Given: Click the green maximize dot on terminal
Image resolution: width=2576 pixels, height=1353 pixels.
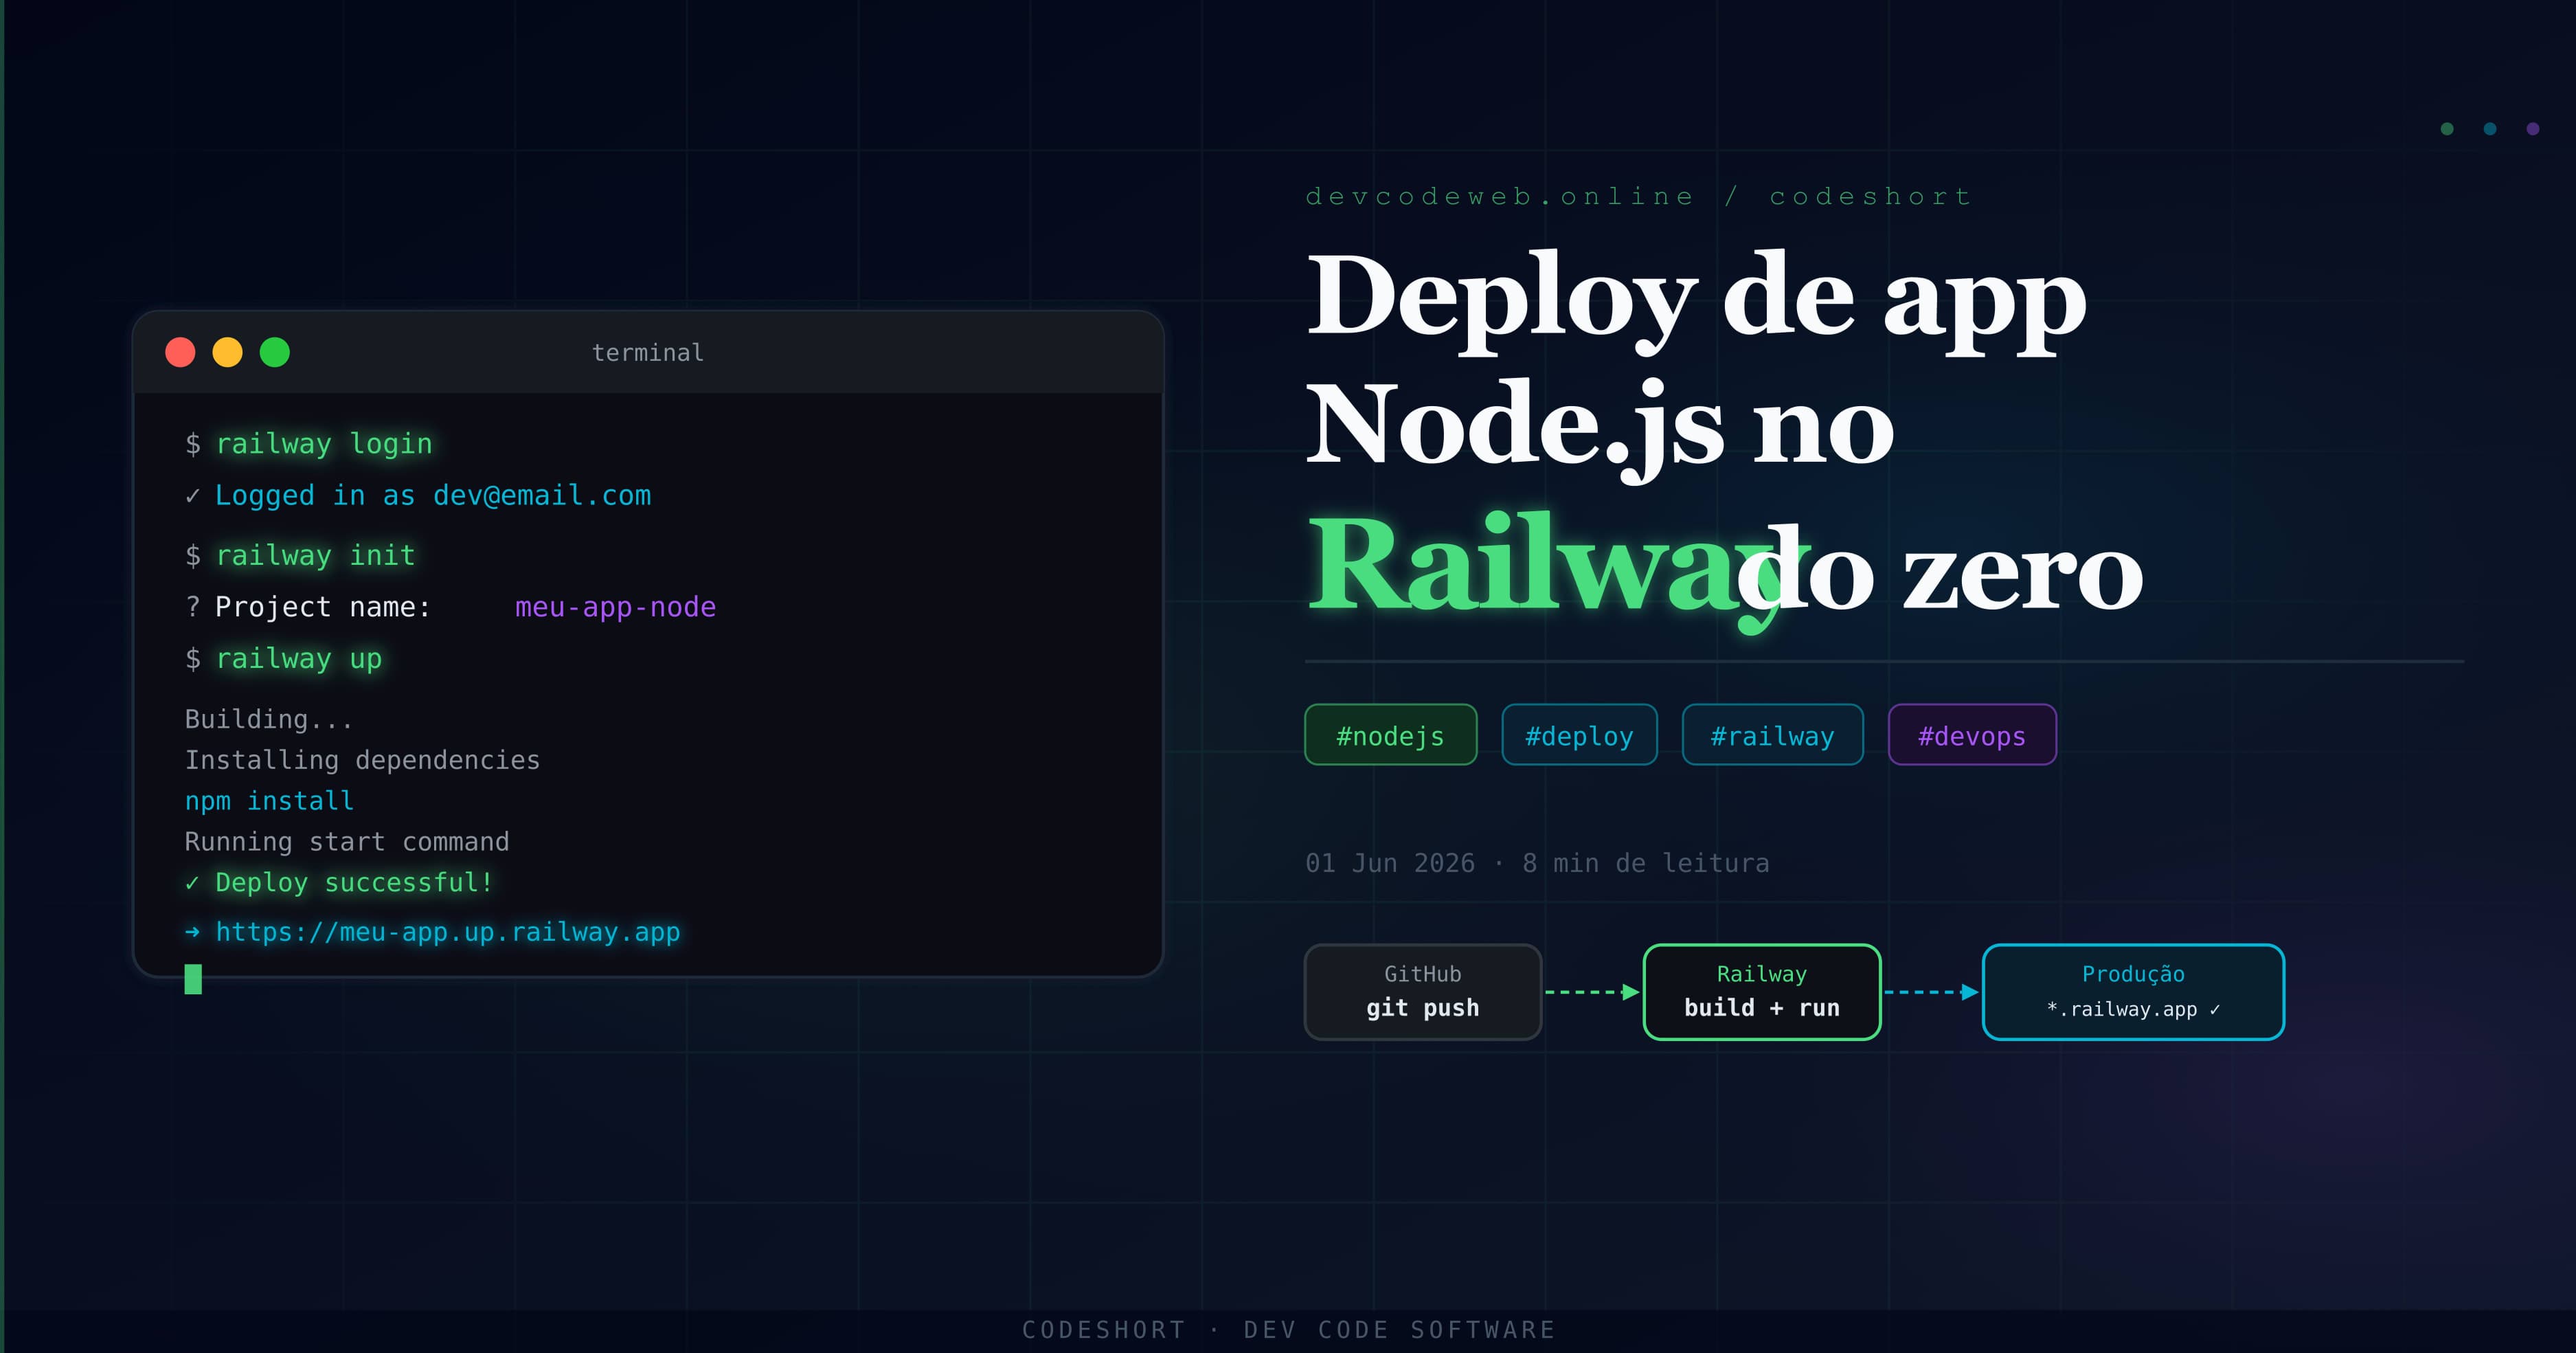Looking at the screenshot, I should coord(275,352).
